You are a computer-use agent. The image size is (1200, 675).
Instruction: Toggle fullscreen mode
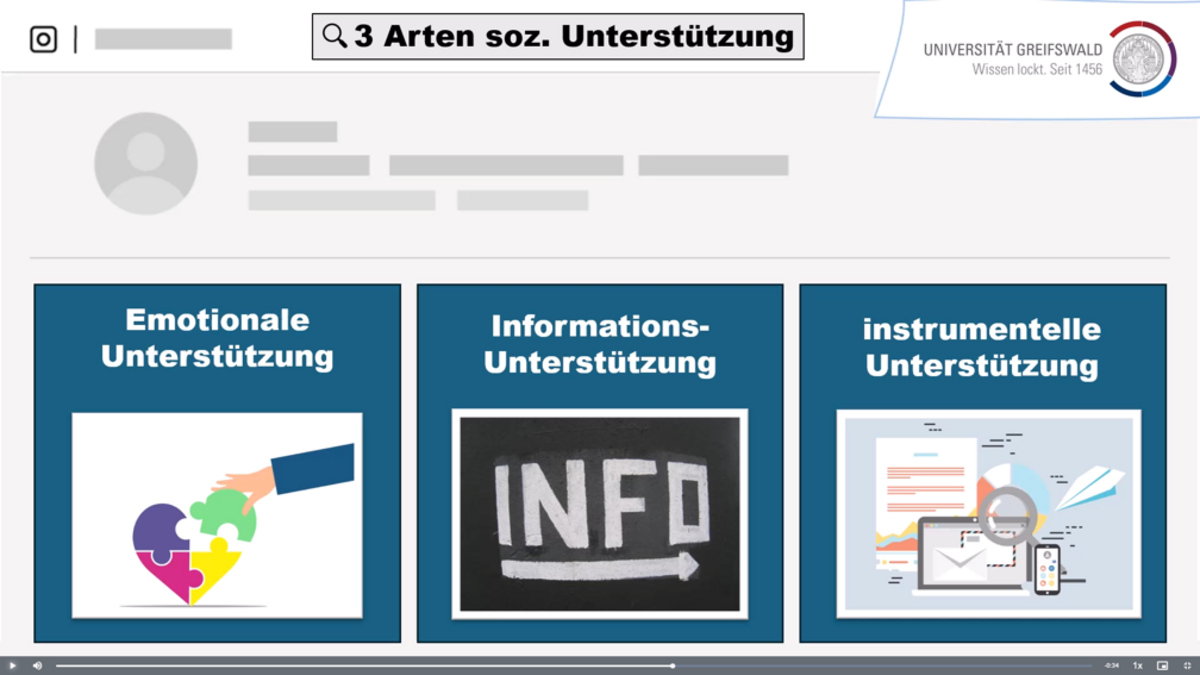pyautogui.click(x=1187, y=665)
